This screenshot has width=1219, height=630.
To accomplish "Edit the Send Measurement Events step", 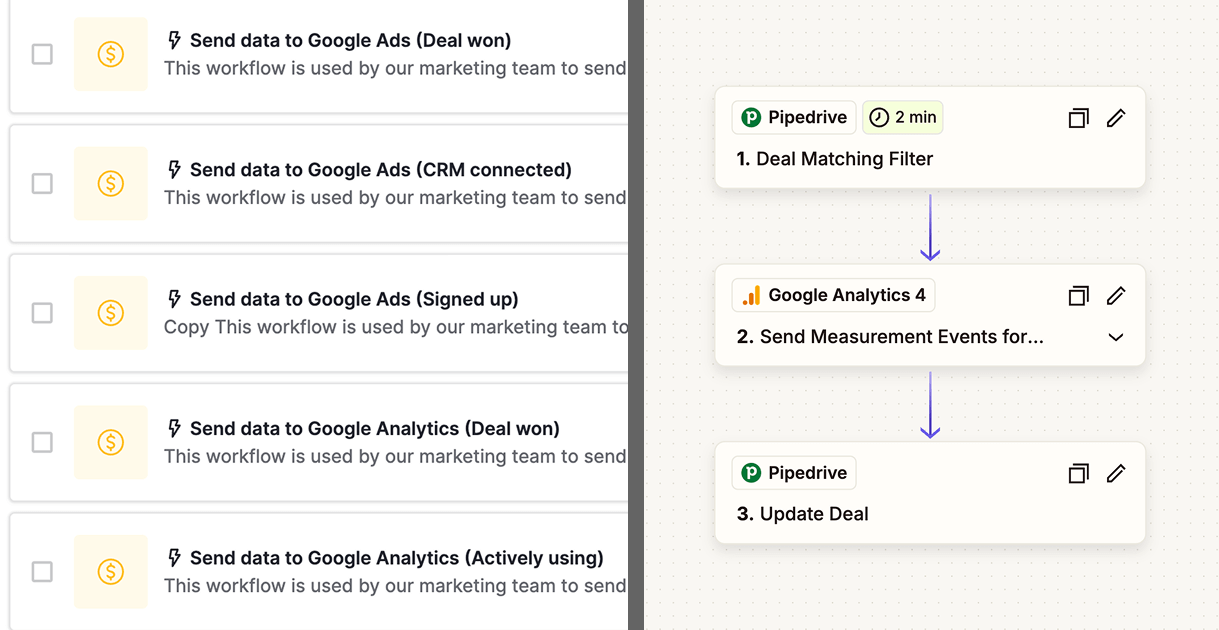I will (1116, 296).
